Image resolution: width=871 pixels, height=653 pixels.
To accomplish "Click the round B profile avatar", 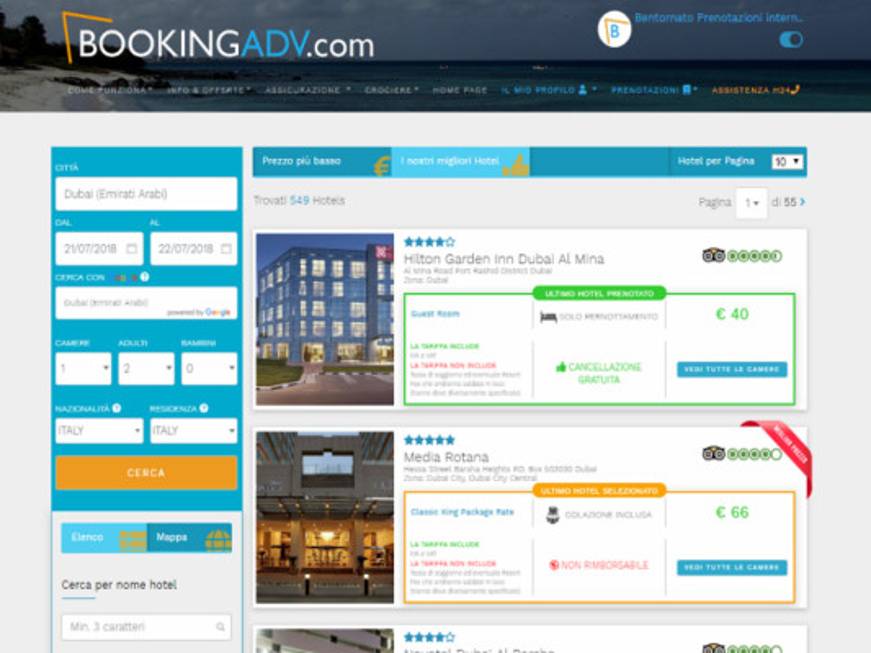I will 614,29.
